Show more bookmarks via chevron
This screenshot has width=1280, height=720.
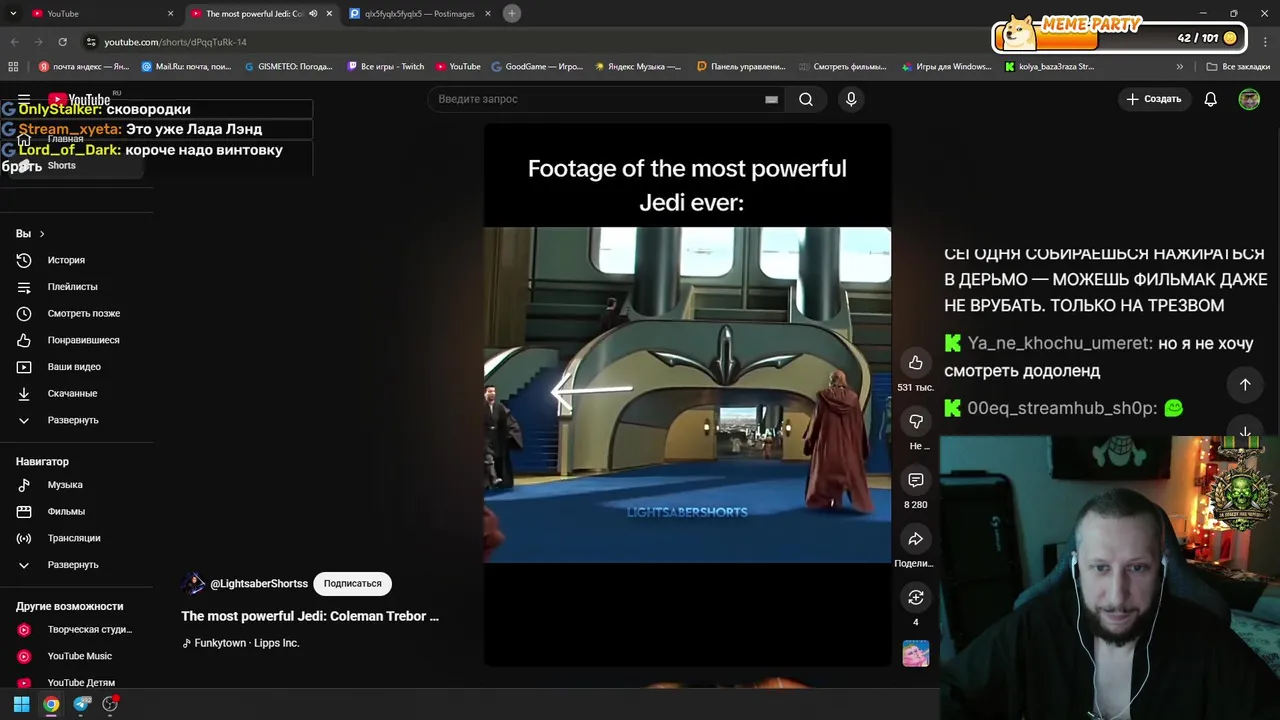pos(1179,67)
